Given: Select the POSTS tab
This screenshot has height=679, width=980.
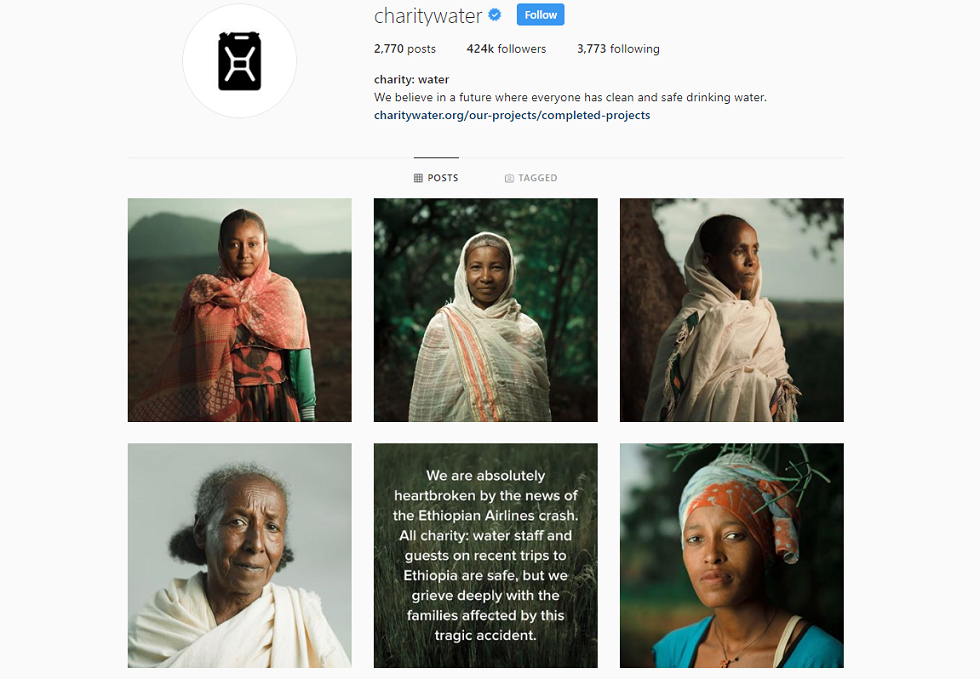Looking at the screenshot, I should pos(436,178).
